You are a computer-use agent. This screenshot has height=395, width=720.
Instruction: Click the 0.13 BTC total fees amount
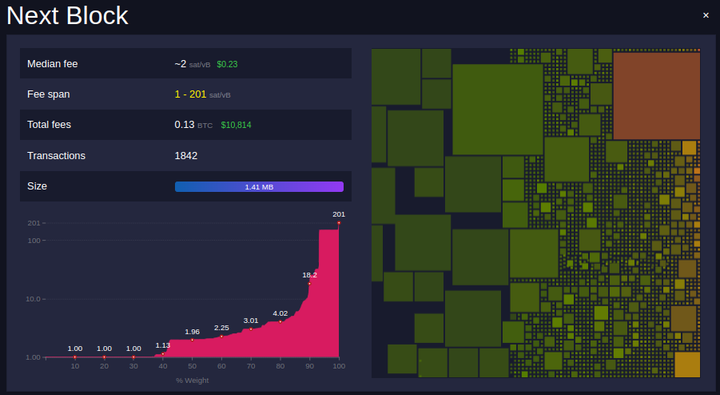coord(193,124)
